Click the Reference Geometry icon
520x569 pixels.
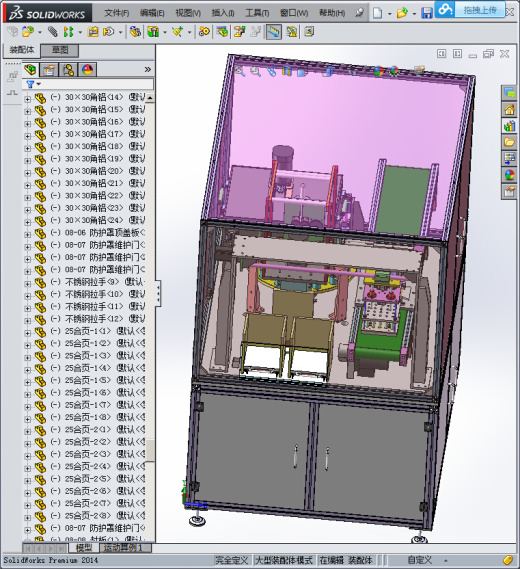(x=177, y=32)
